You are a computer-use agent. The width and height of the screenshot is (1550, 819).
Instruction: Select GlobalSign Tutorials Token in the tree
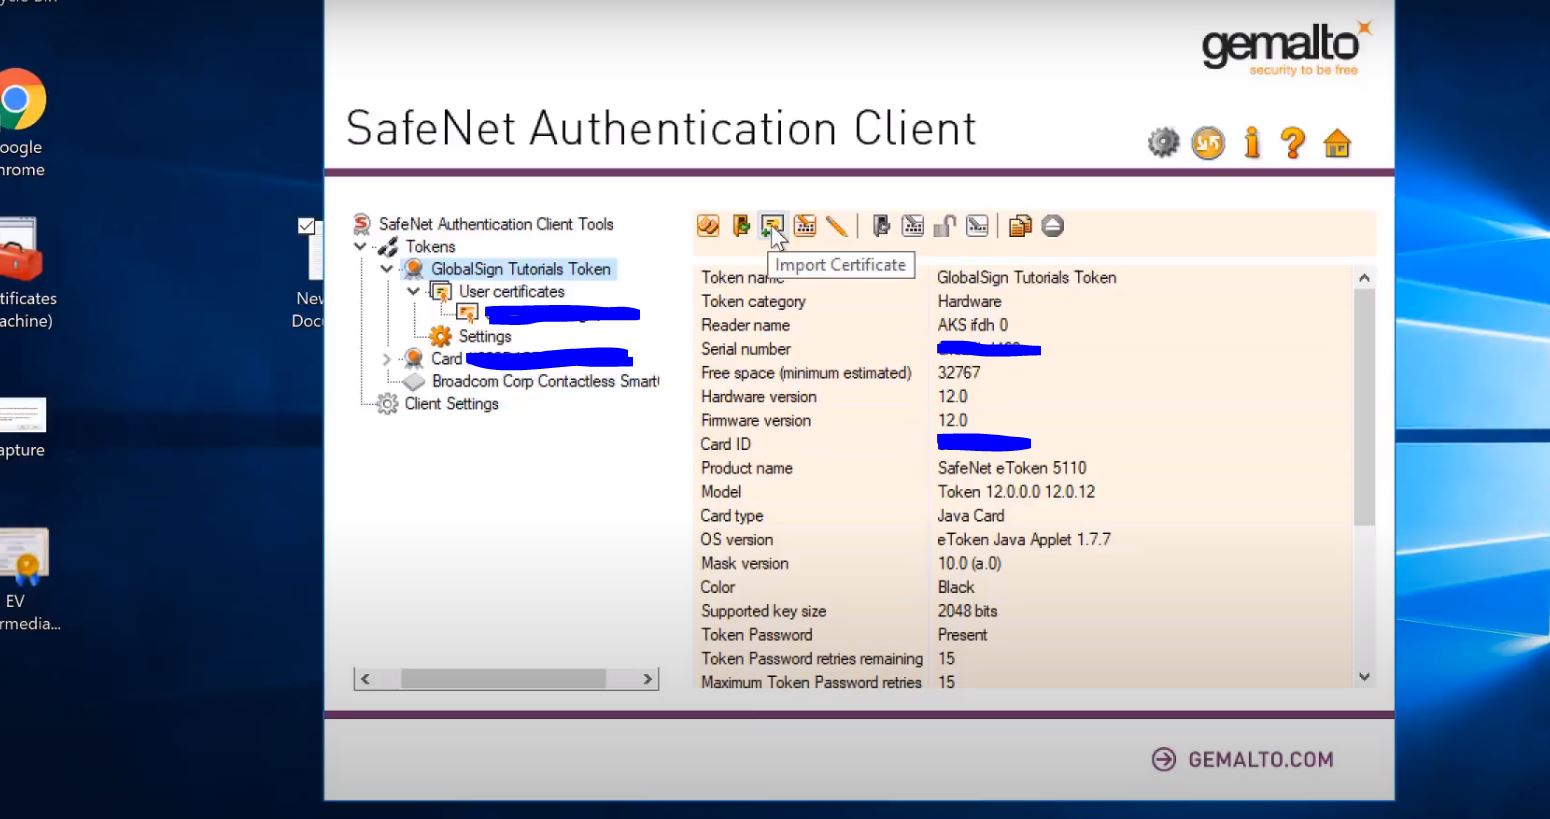coord(521,269)
